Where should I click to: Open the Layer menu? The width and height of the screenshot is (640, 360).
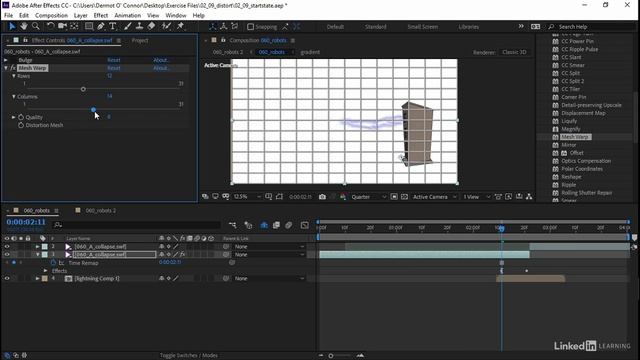tap(80, 15)
